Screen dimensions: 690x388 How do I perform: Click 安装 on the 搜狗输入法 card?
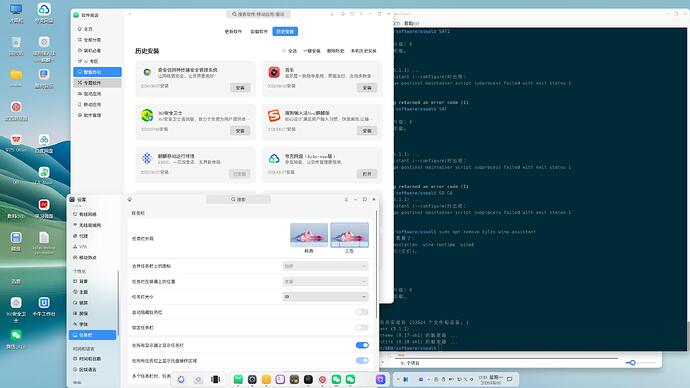[367, 131]
